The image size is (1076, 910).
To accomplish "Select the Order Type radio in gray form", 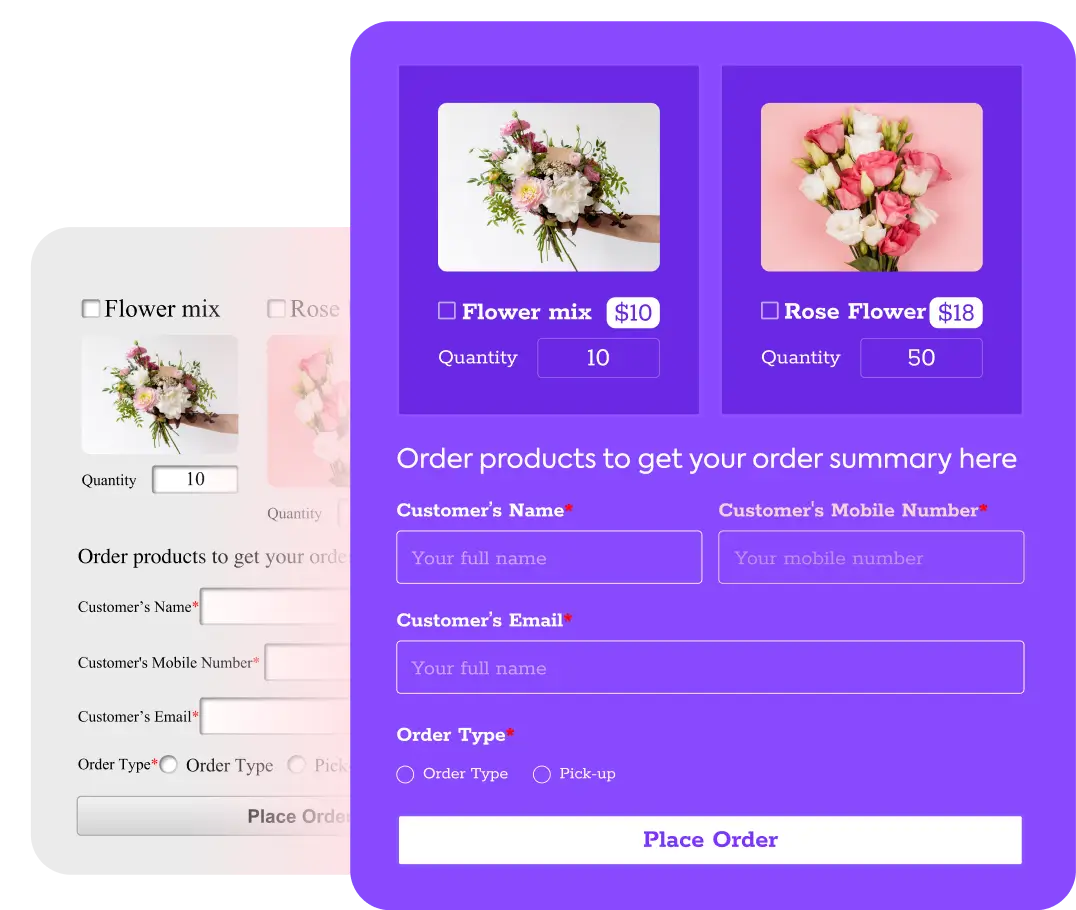I will 169,765.
